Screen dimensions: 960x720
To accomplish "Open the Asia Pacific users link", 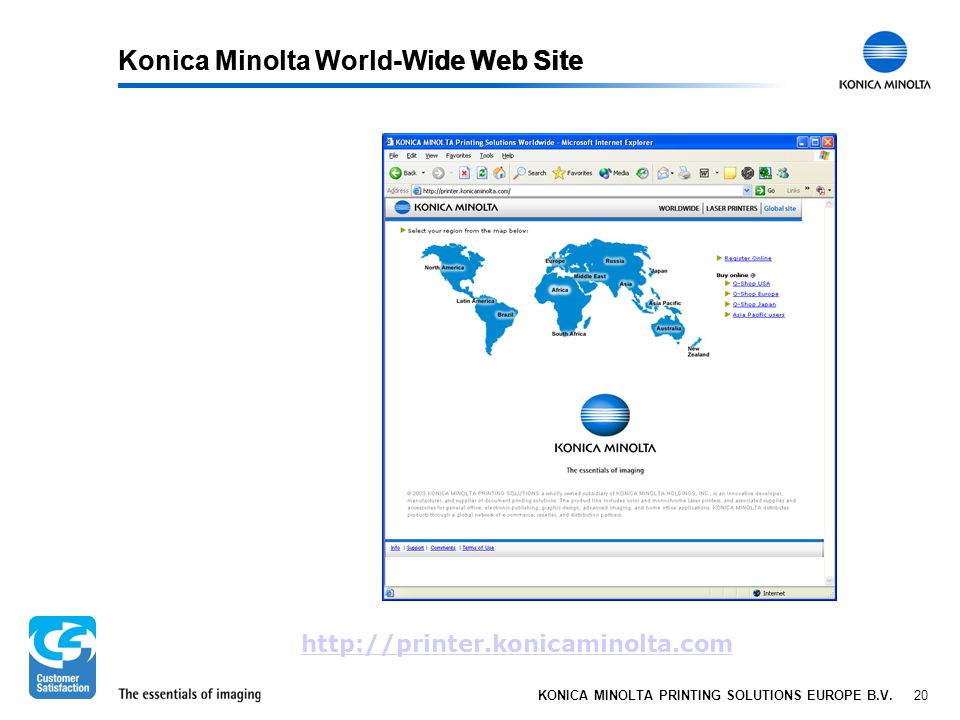I will tap(759, 315).
